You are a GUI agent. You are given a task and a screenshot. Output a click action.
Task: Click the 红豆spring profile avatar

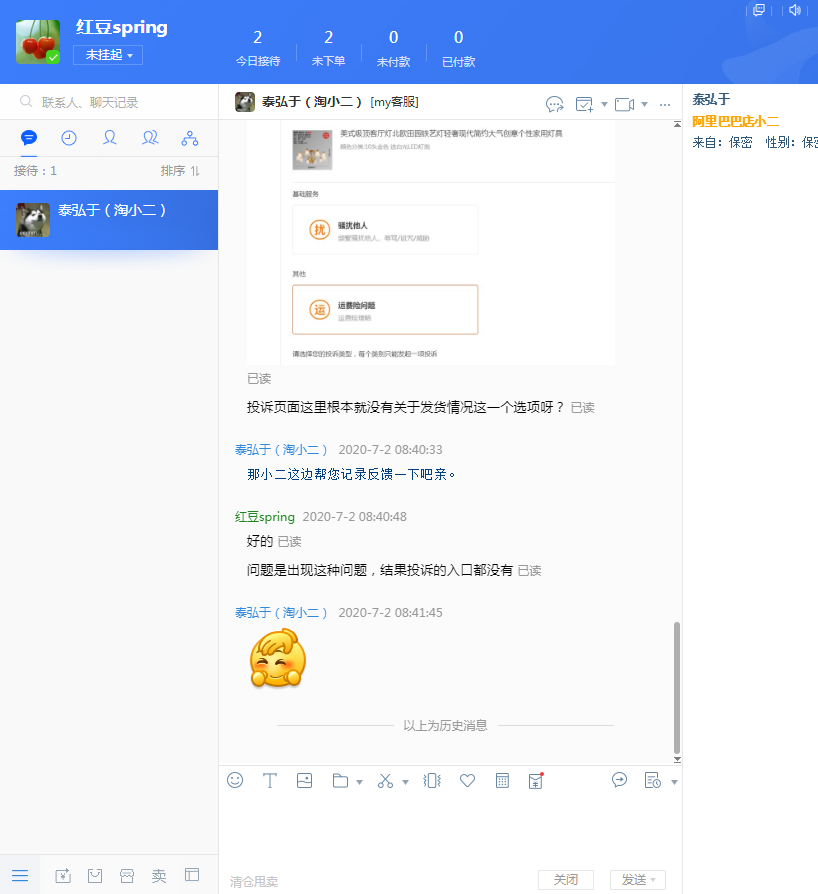point(38,42)
